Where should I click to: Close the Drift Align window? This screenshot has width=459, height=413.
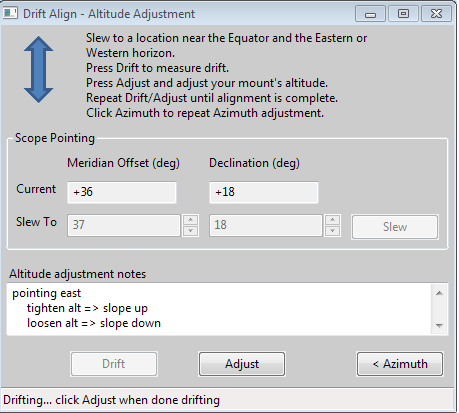[436, 14]
